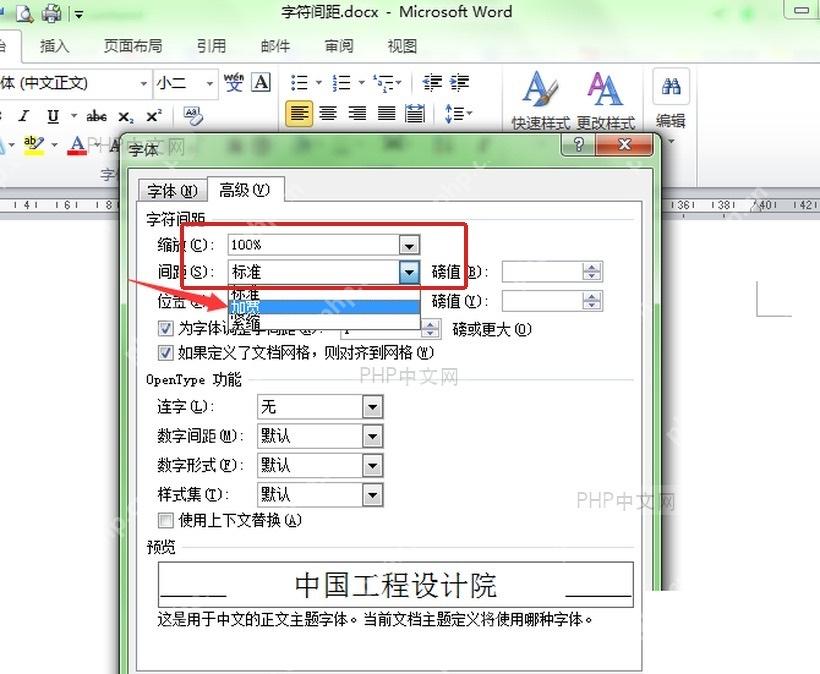This screenshot has width=820, height=674.
Task: Click the increase indent icon
Action: coord(459,83)
